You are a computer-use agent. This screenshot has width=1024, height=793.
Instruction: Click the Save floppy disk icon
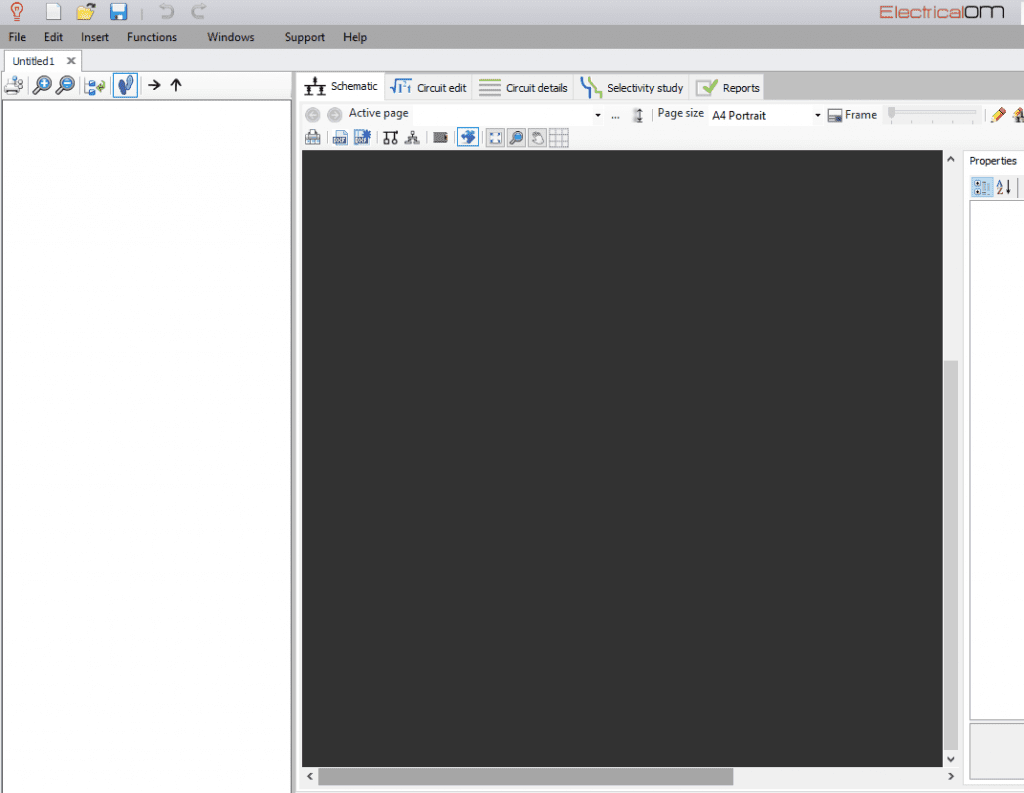click(118, 12)
